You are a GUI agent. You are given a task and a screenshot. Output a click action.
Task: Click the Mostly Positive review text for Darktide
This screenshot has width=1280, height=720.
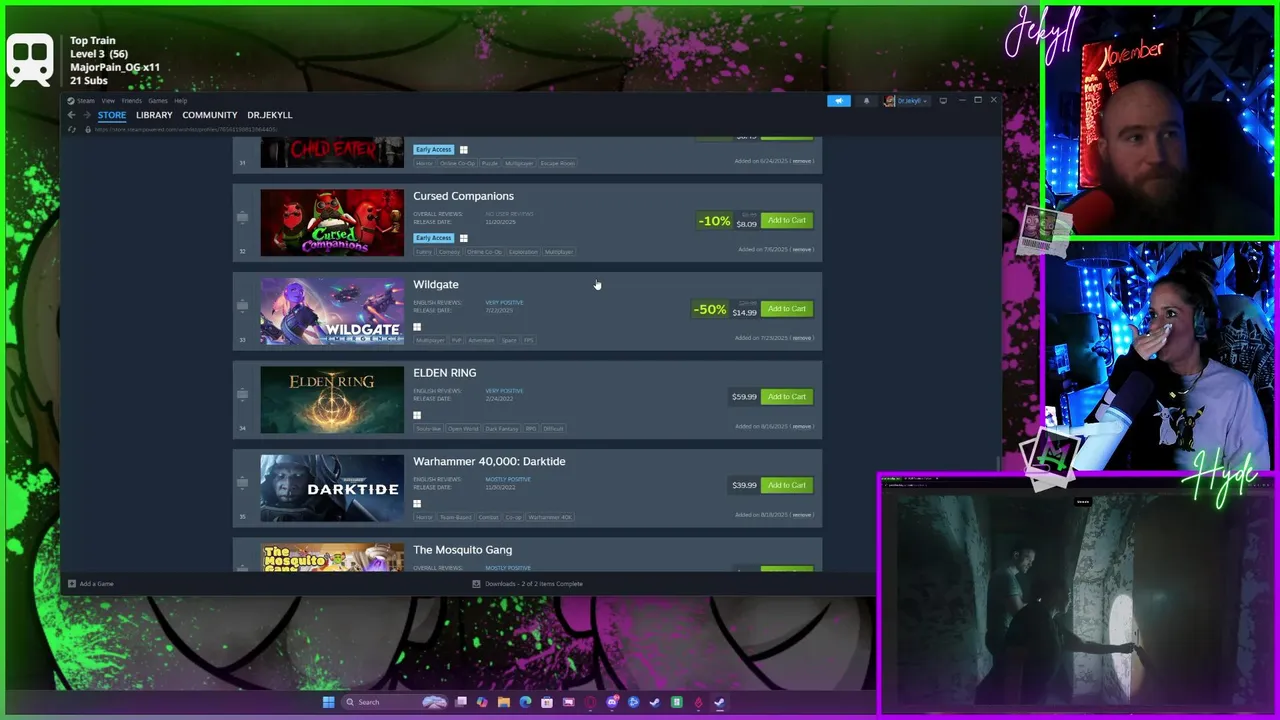pyautogui.click(x=508, y=479)
